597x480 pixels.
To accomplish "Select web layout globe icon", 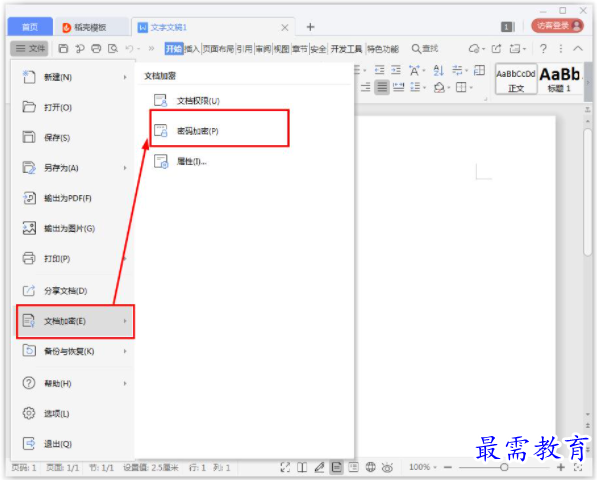I will click(x=370, y=467).
